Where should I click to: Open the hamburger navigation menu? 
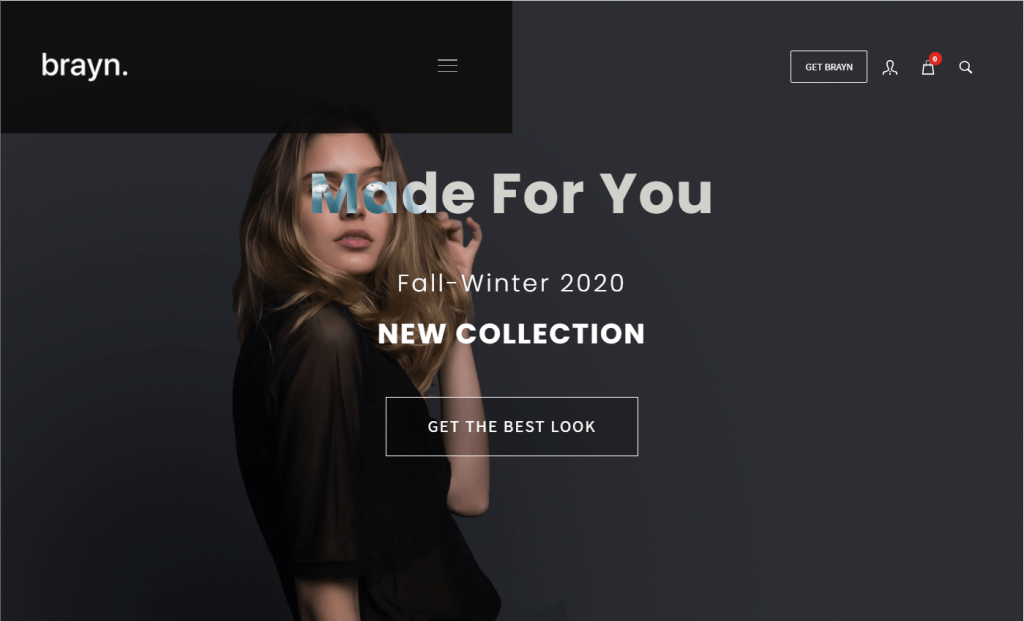pyautogui.click(x=447, y=65)
